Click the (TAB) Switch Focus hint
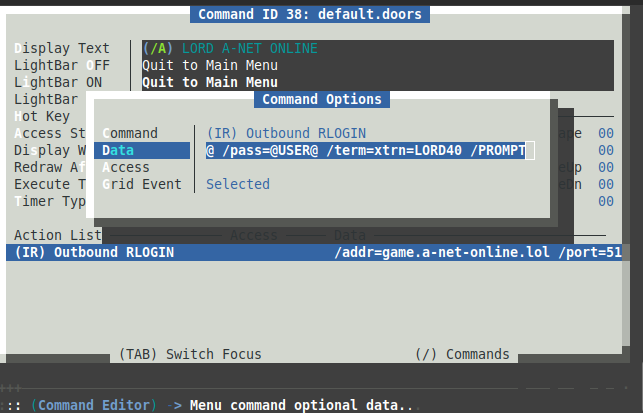 tap(190, 354)
